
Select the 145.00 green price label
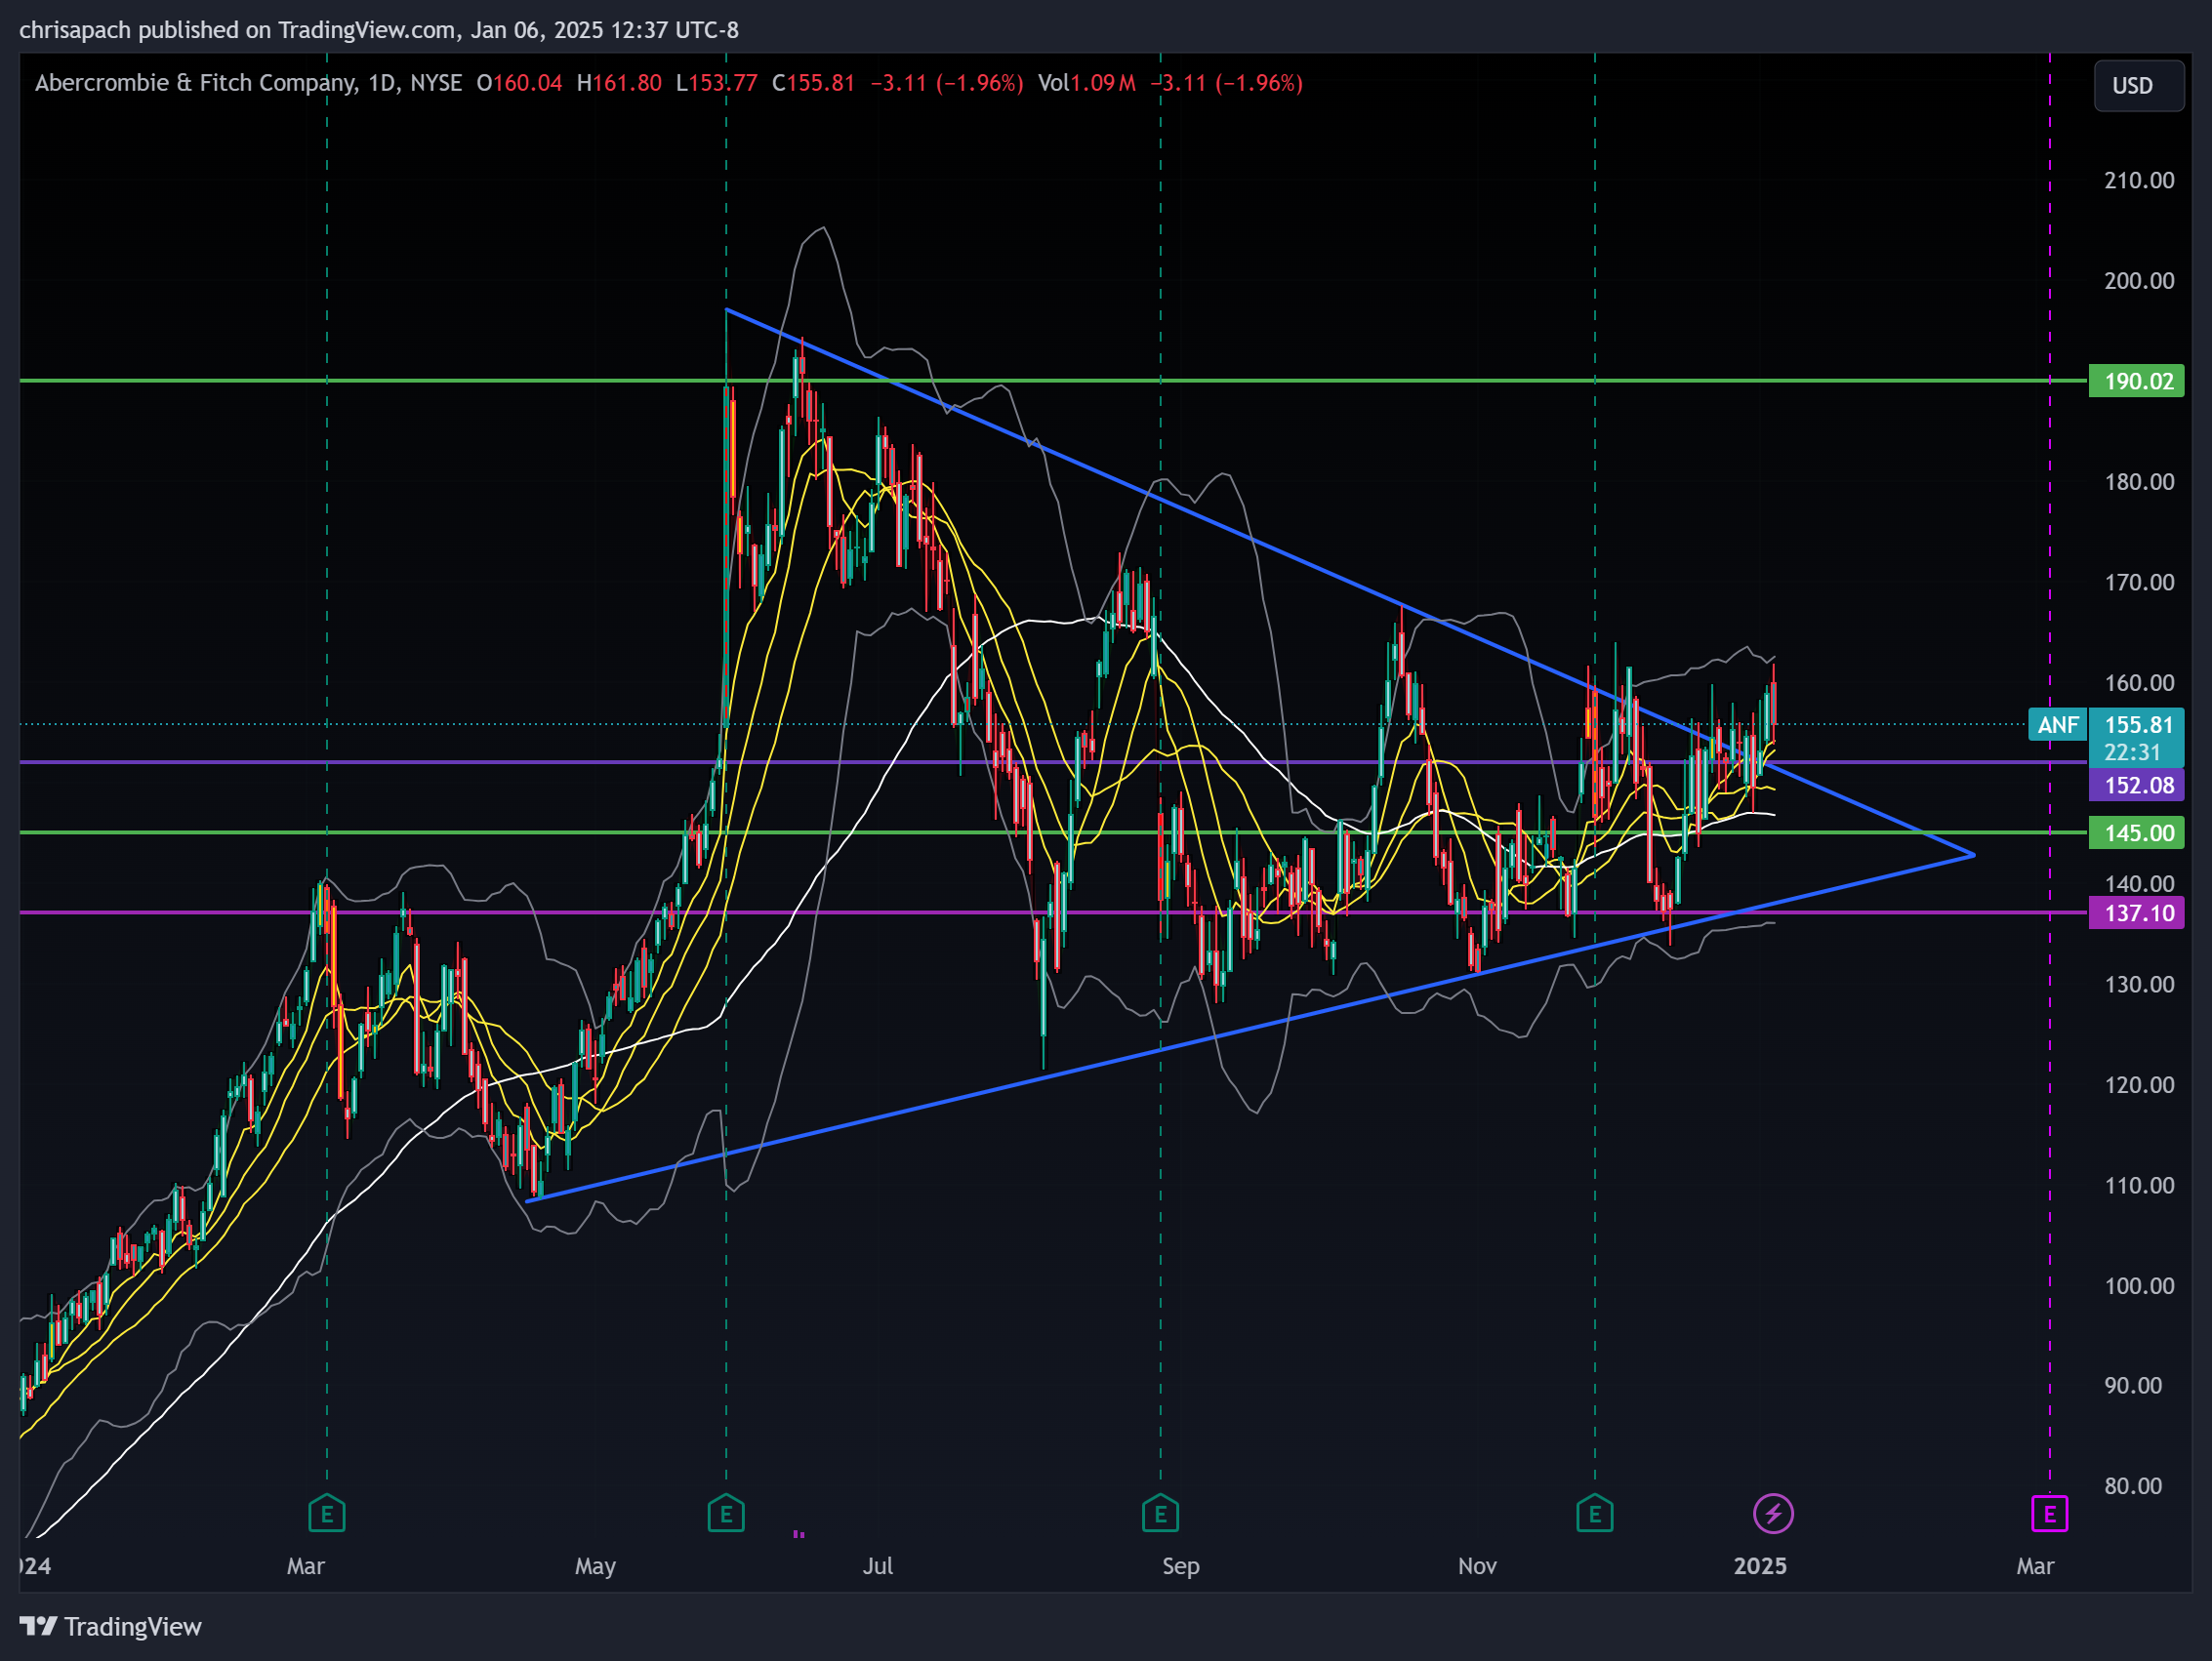click(x=2136, y=832)
